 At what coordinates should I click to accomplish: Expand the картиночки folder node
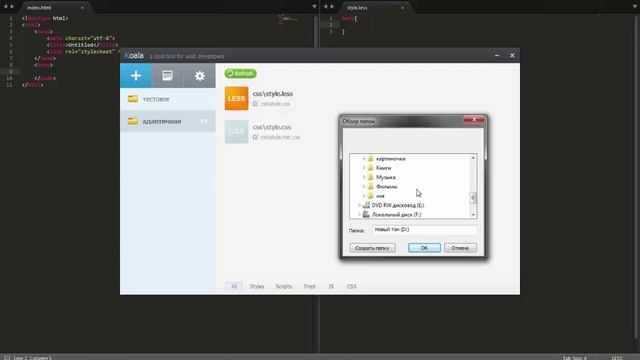point(364,158)
